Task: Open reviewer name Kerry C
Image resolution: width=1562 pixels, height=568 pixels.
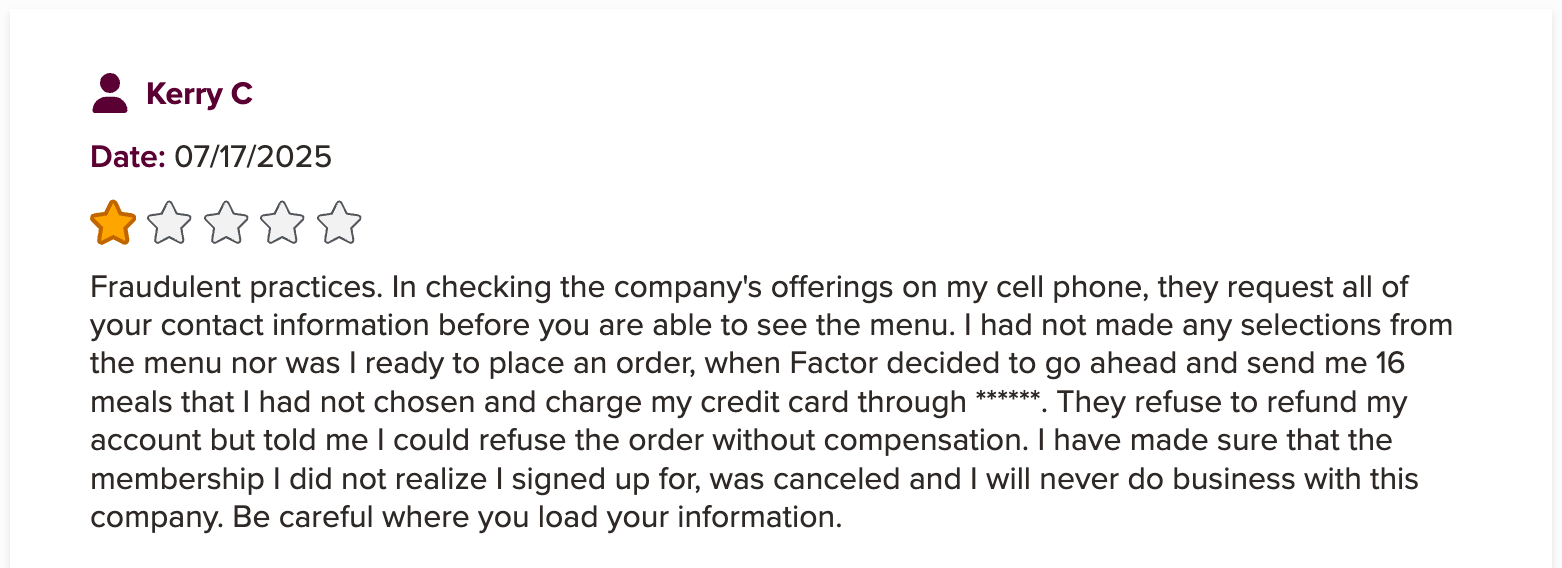Action: click(199, 94)
